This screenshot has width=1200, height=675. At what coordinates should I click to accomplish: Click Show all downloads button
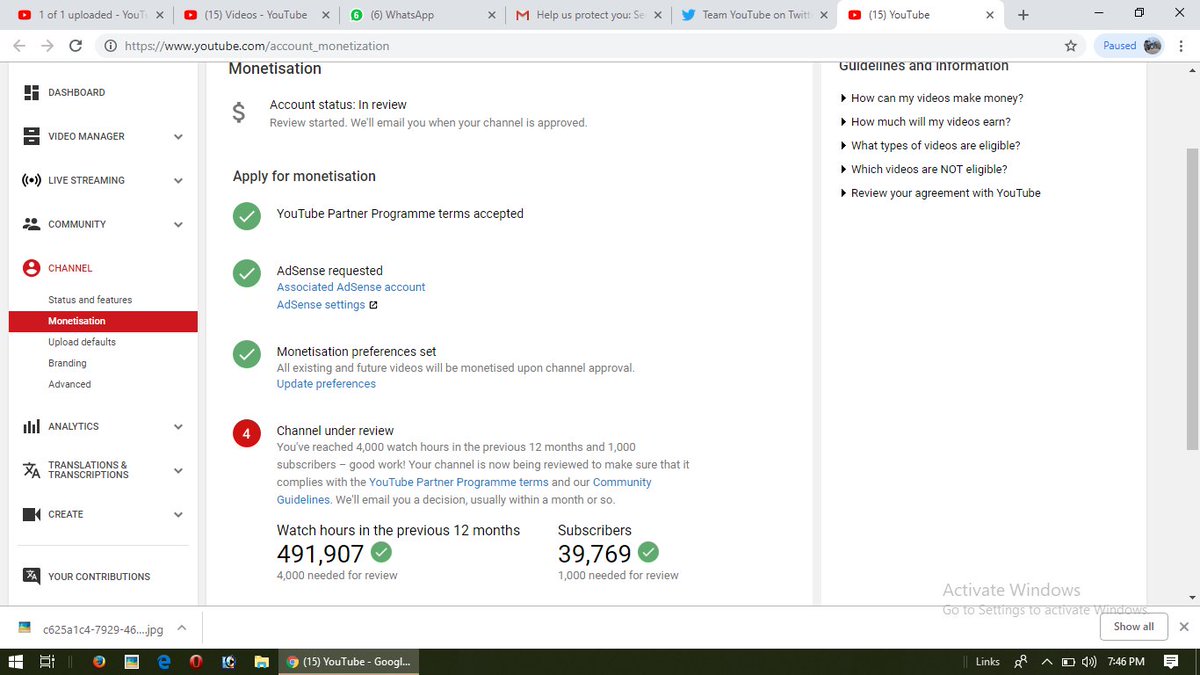coord(1133,627)
